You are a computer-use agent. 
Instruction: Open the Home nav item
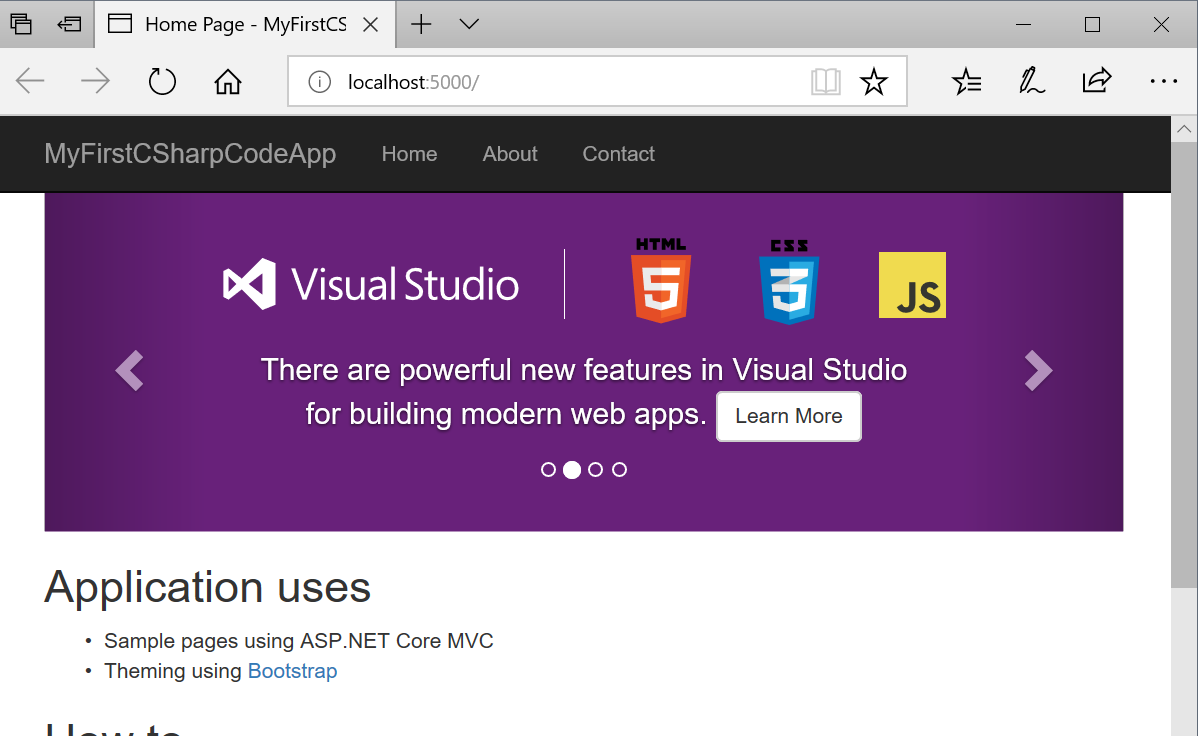[x=410, y=154]
